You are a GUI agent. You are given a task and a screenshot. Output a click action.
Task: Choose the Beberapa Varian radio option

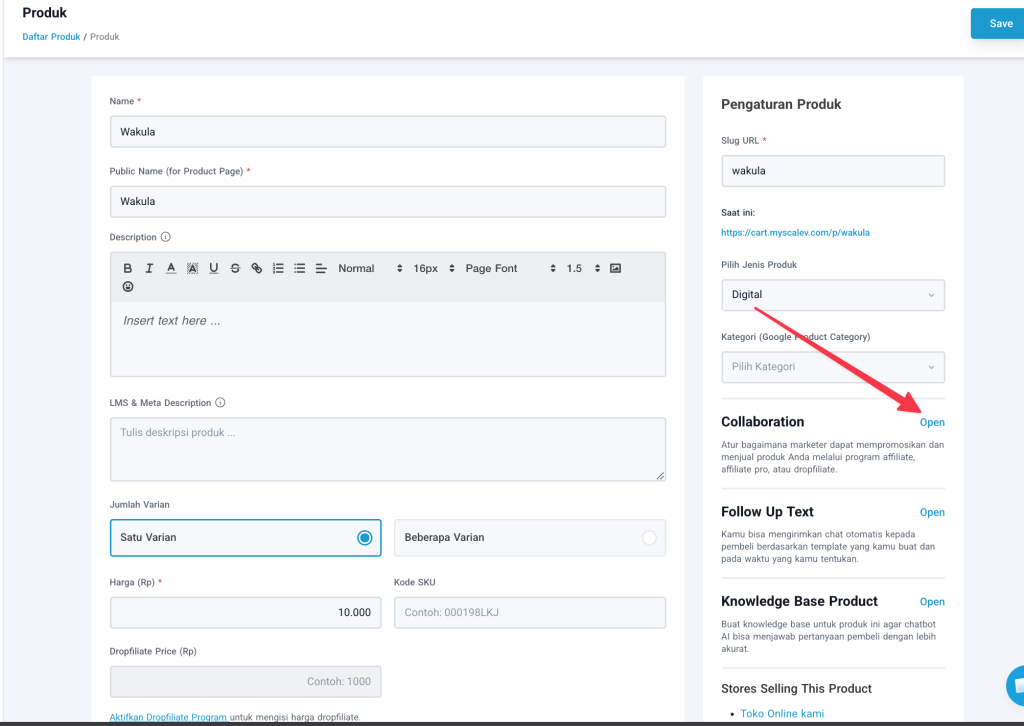coord(649,538)
